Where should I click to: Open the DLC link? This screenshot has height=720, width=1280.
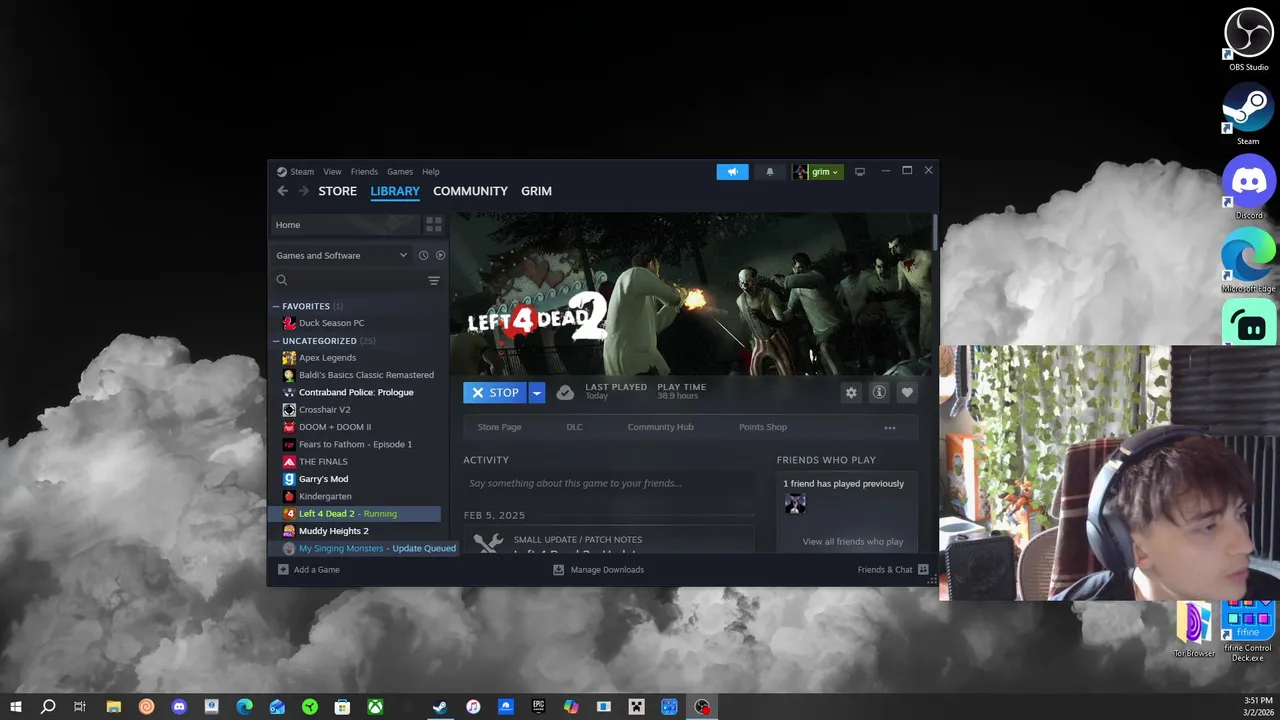(x=574, y=427)
